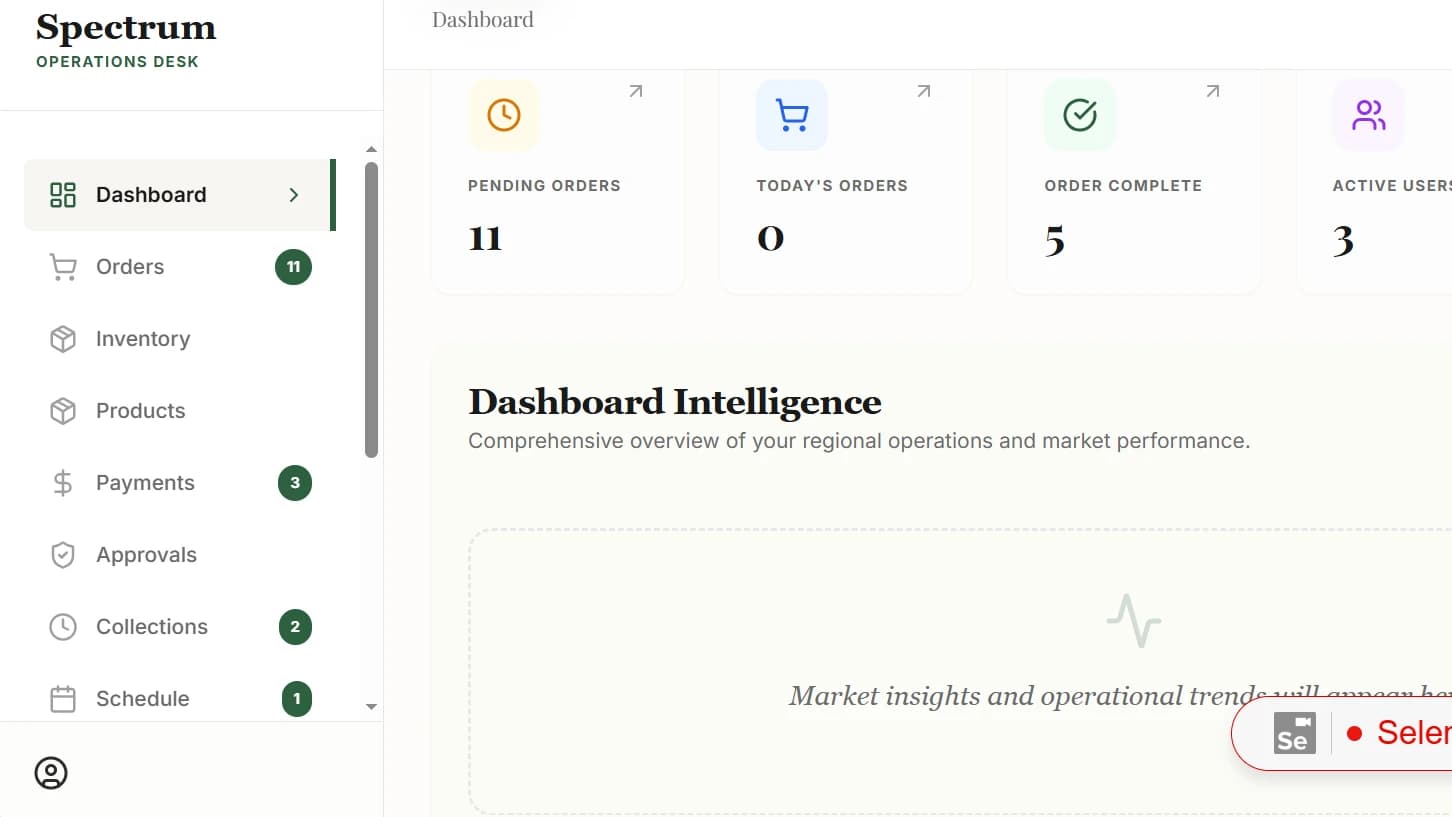1452x817 pixels.
Task: Select the Order Complete checkmark icon
Action: (x=1080, y=115)
